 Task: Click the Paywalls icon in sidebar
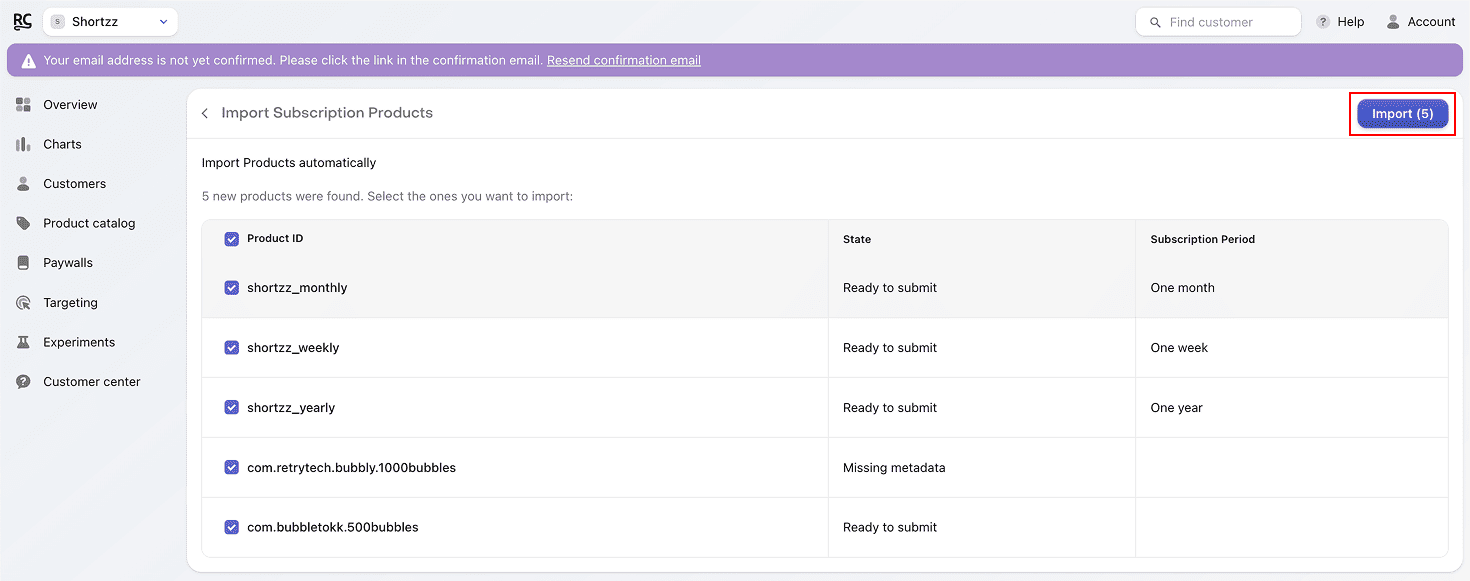[x=23, y=263]
